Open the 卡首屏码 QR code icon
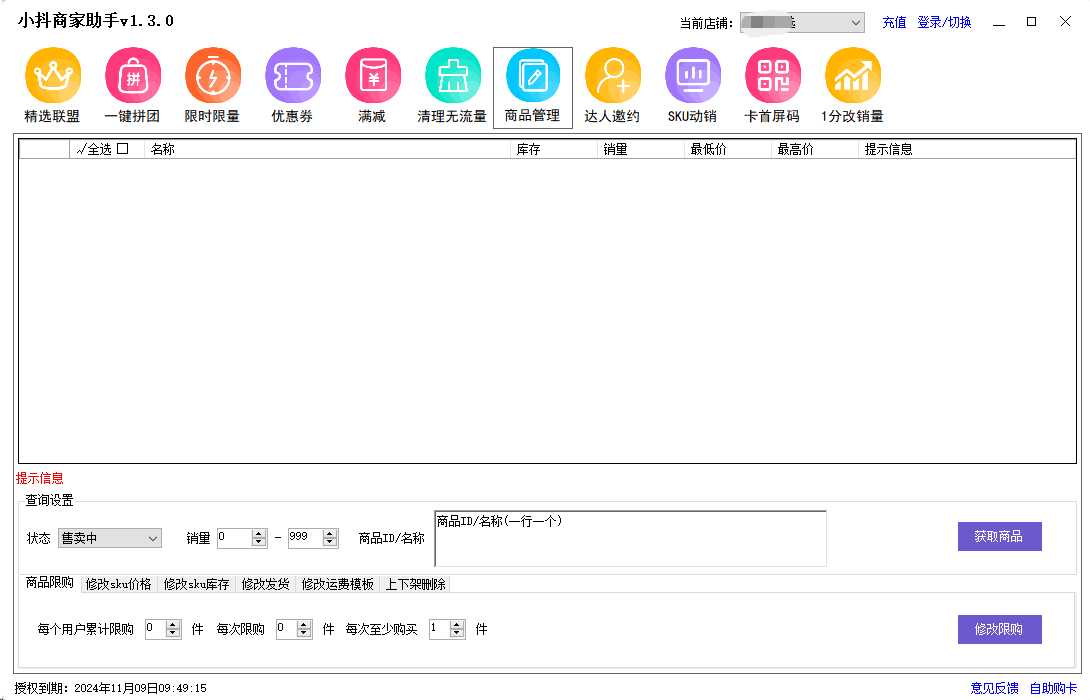 click(772, 76)
